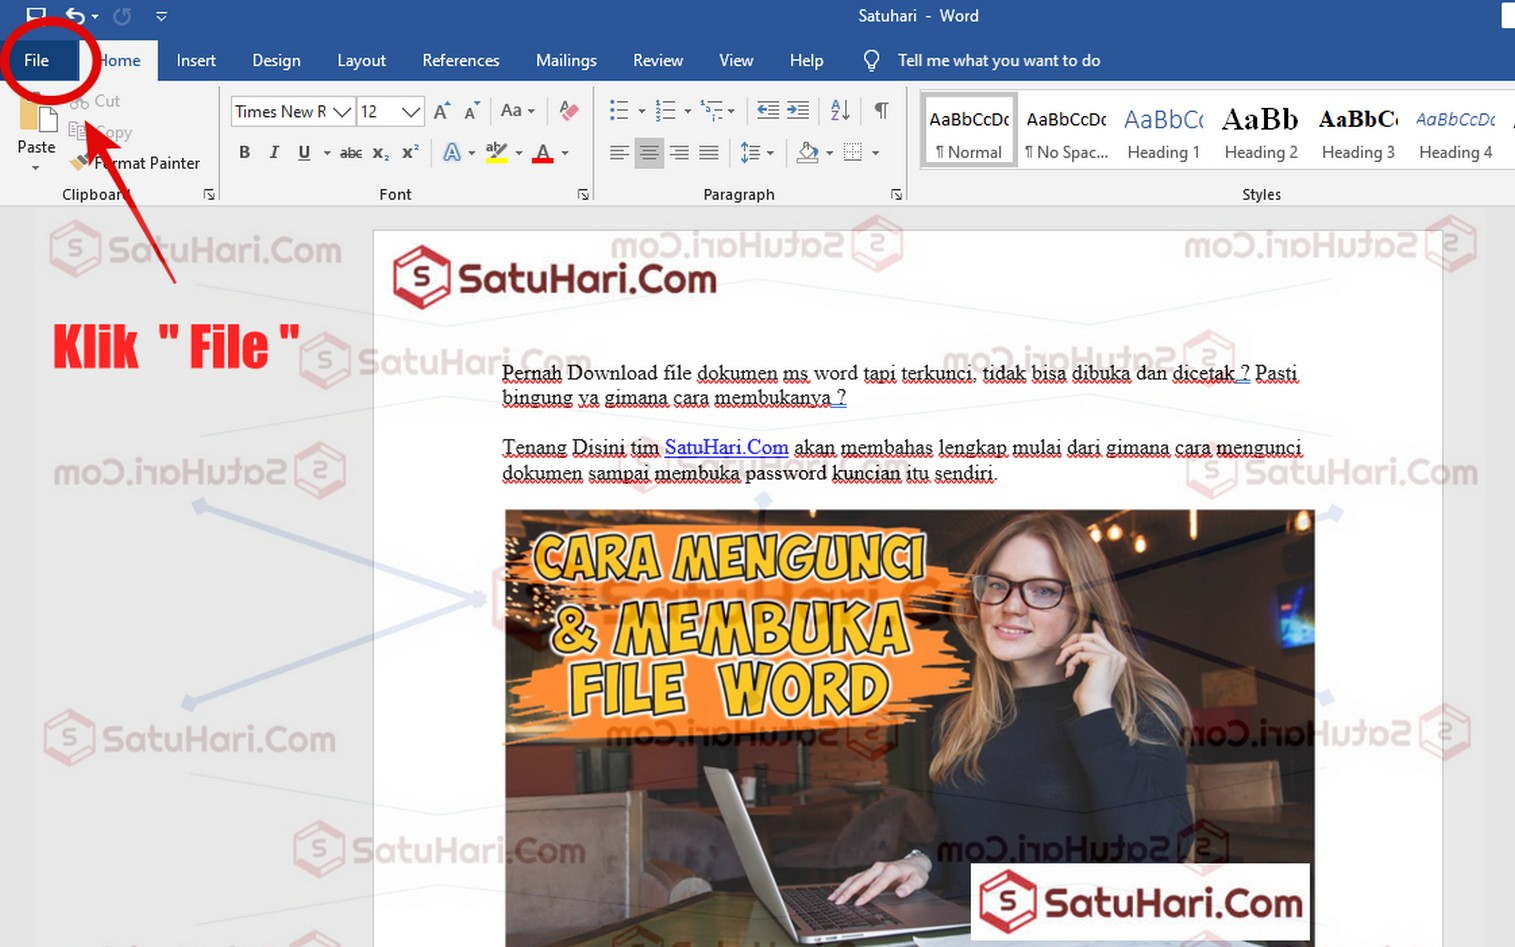Image resolution: width=1515 pixels, height=947 pixels.
Task: Center the text alignment
Action: click(649, 152)
